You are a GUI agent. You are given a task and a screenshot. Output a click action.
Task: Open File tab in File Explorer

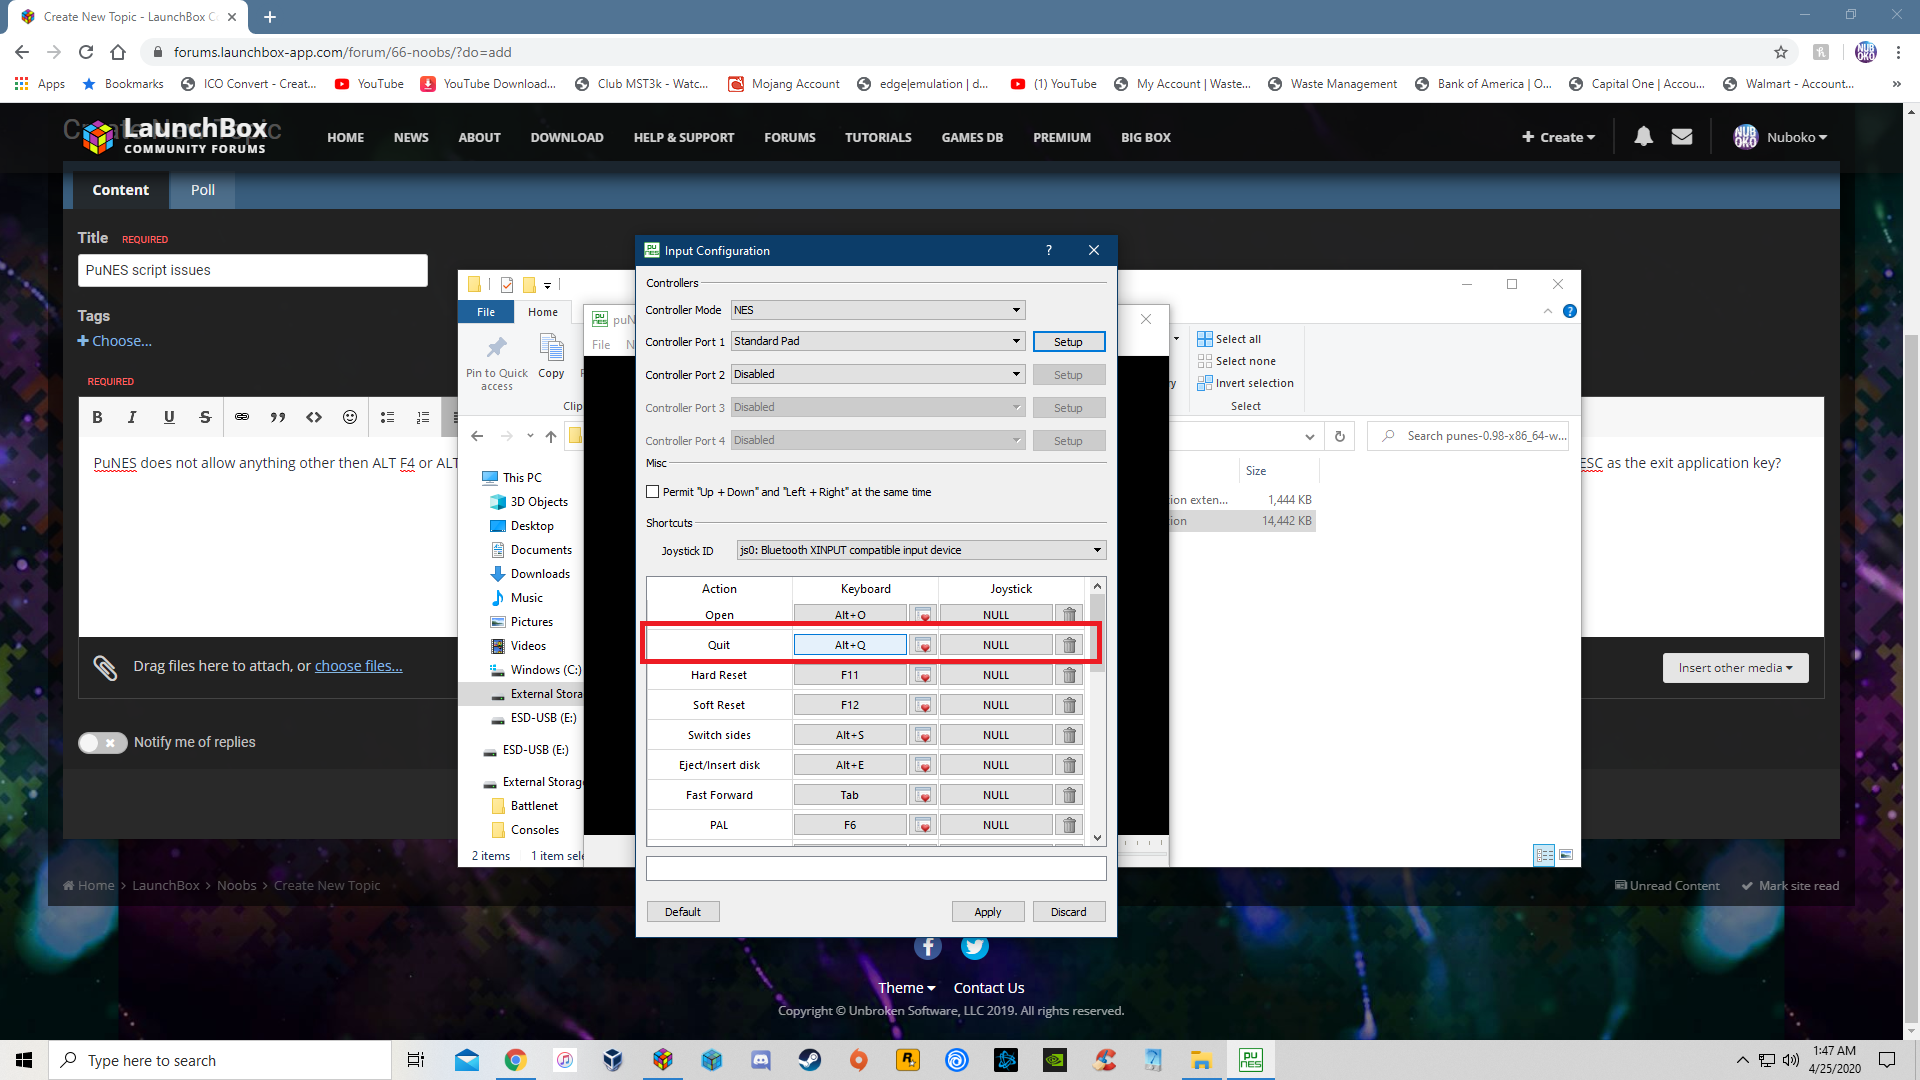pyautogui.click(x=486, y=312)
